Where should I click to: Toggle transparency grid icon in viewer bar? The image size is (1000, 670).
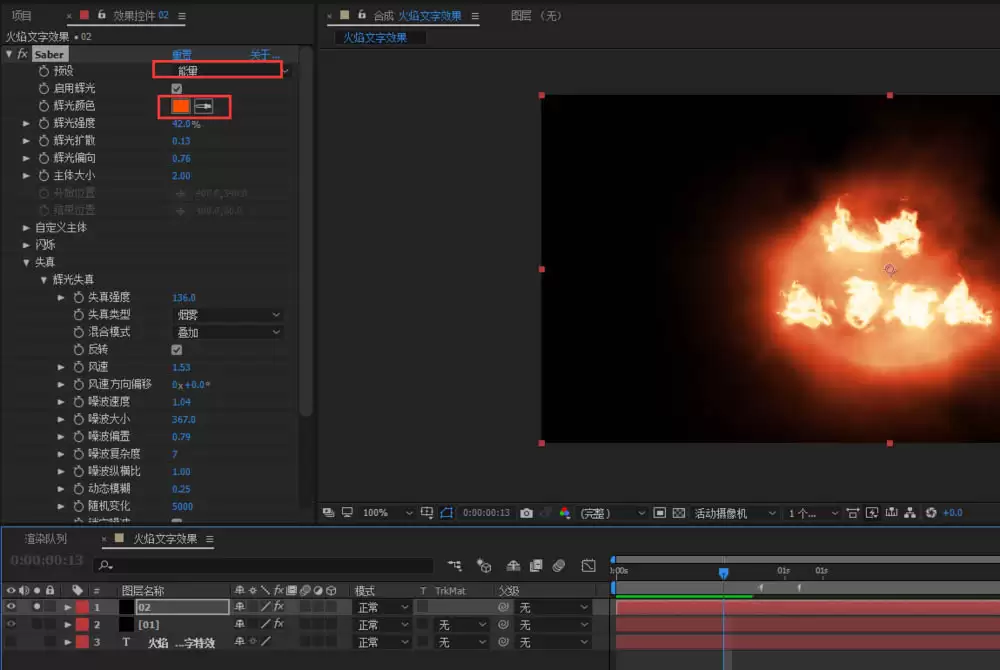click(679, 513)
